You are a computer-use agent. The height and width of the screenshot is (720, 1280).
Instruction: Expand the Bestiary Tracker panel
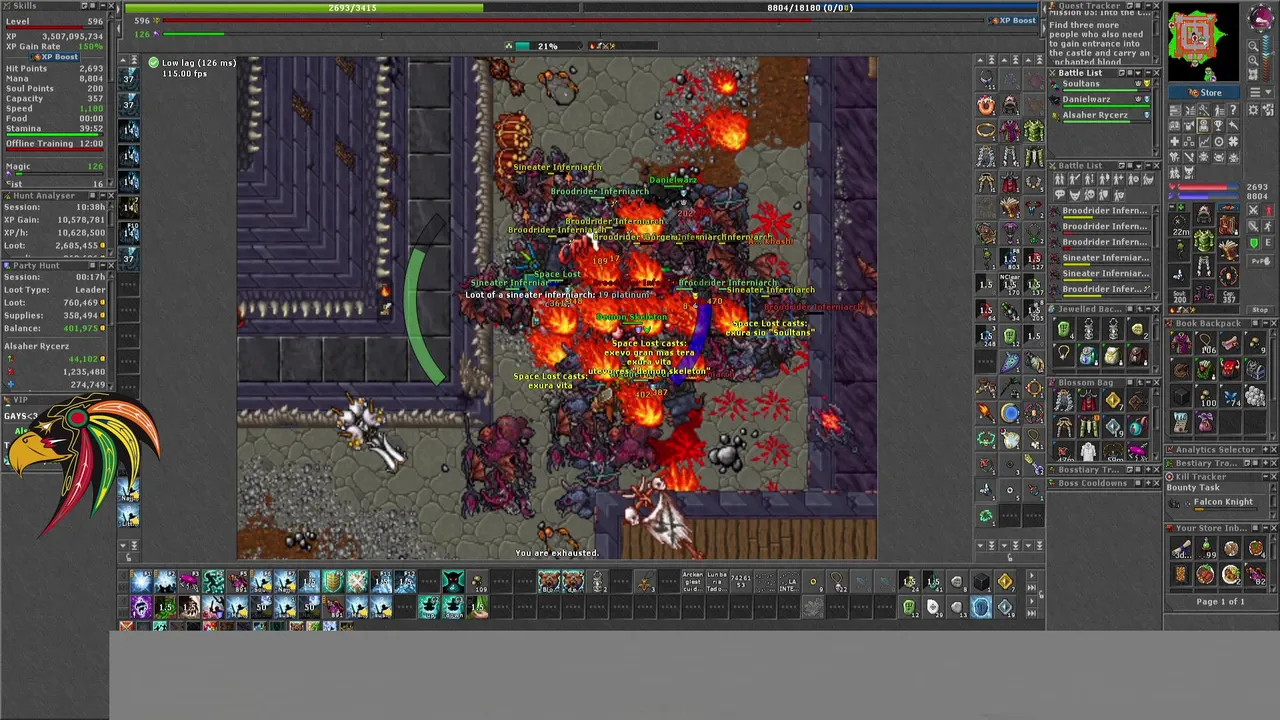coord(1265,463)
